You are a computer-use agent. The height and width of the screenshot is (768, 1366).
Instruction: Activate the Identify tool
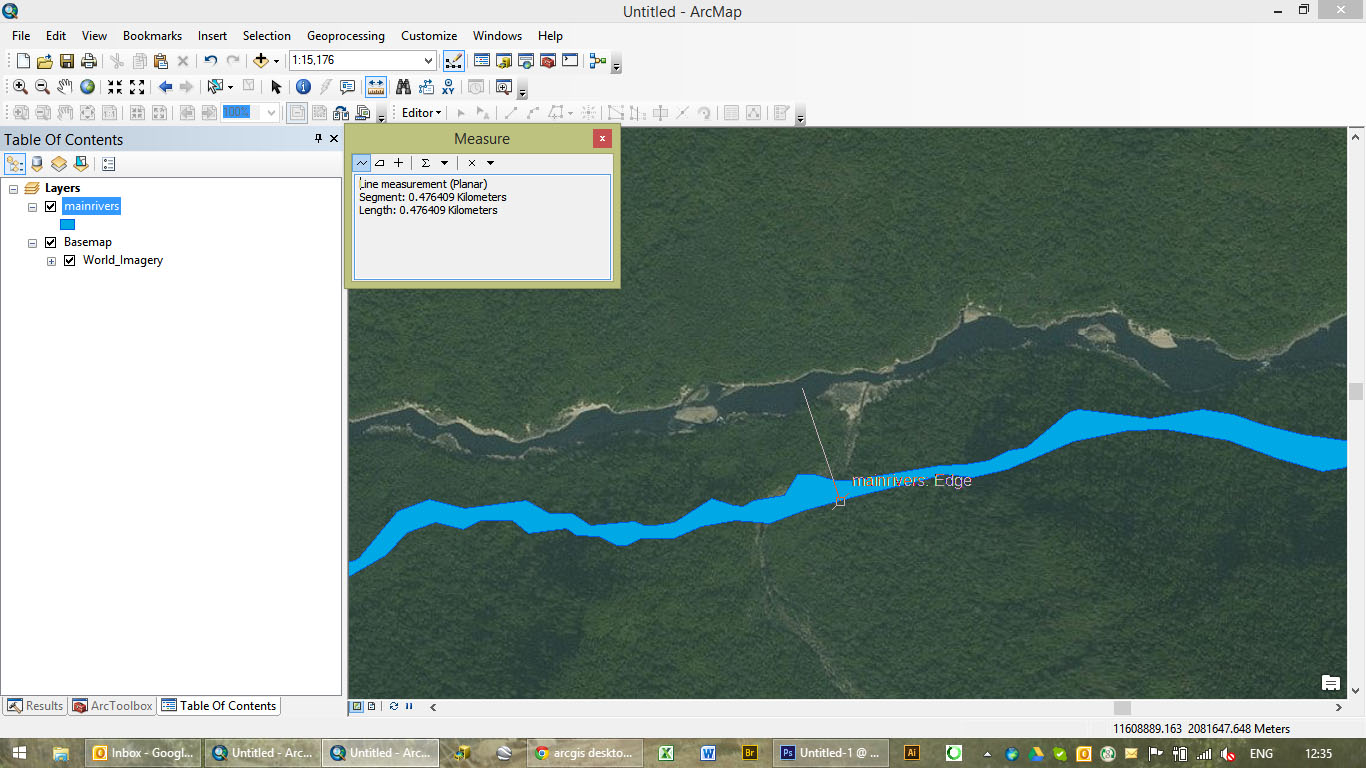click(x=303, y=87)
